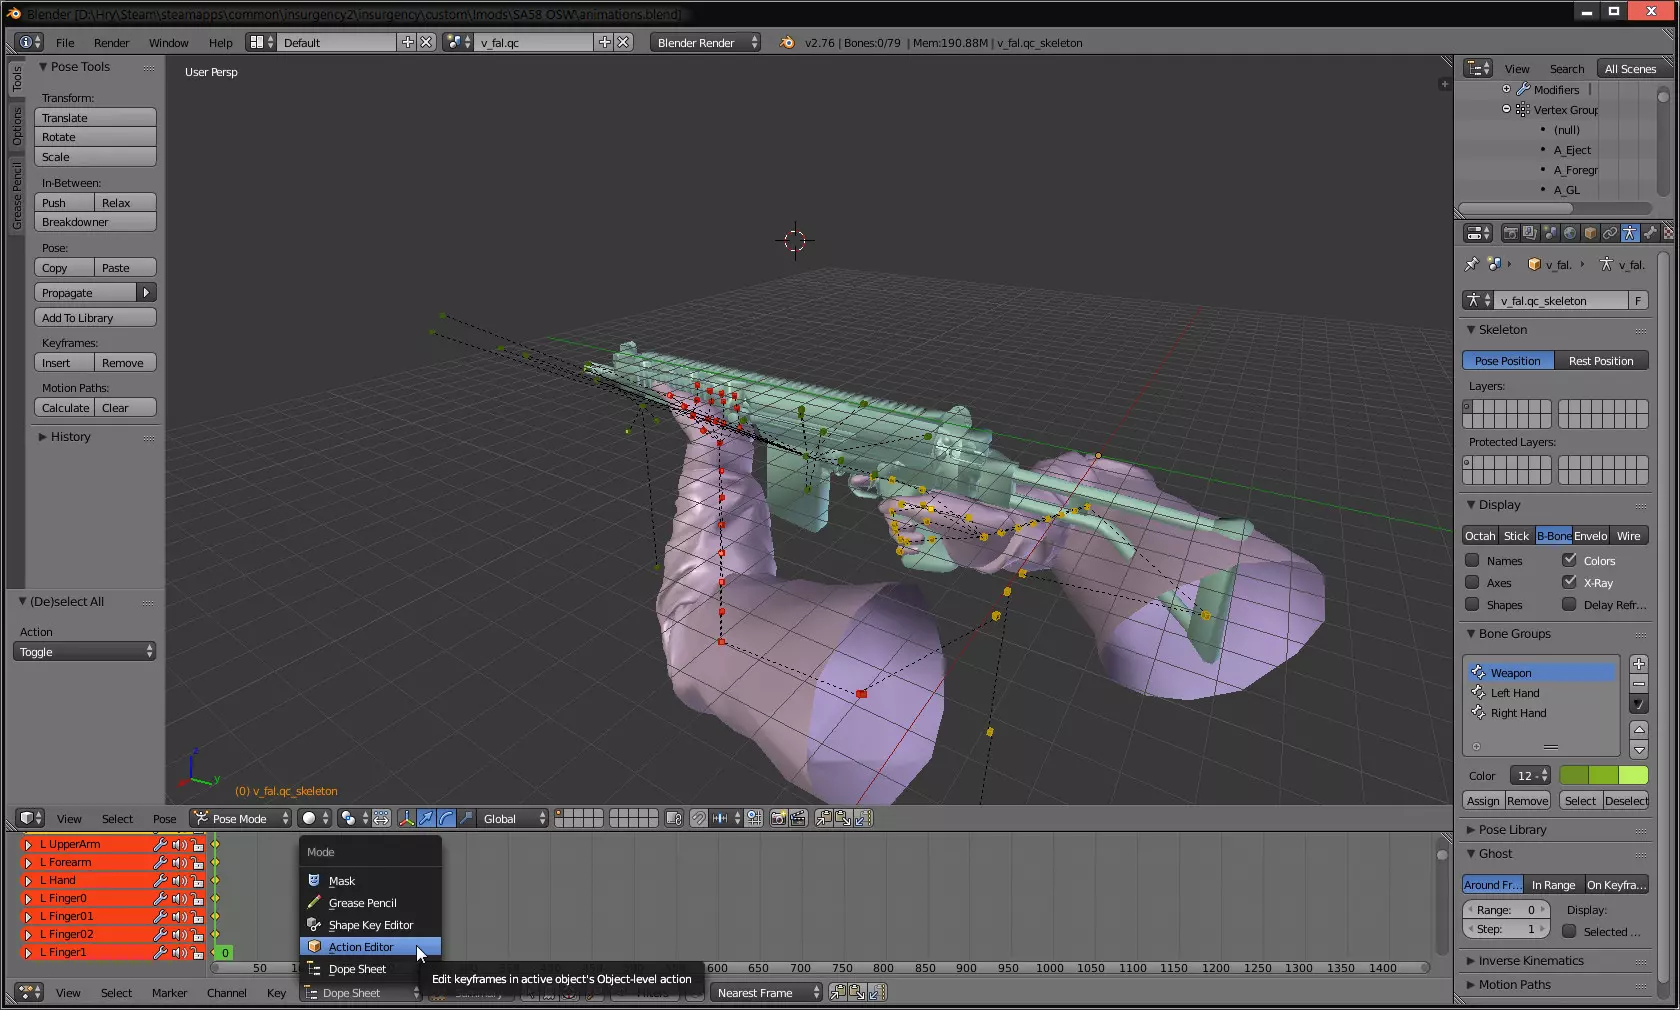Open the Render properties camera tab

tap(1510, 233)
